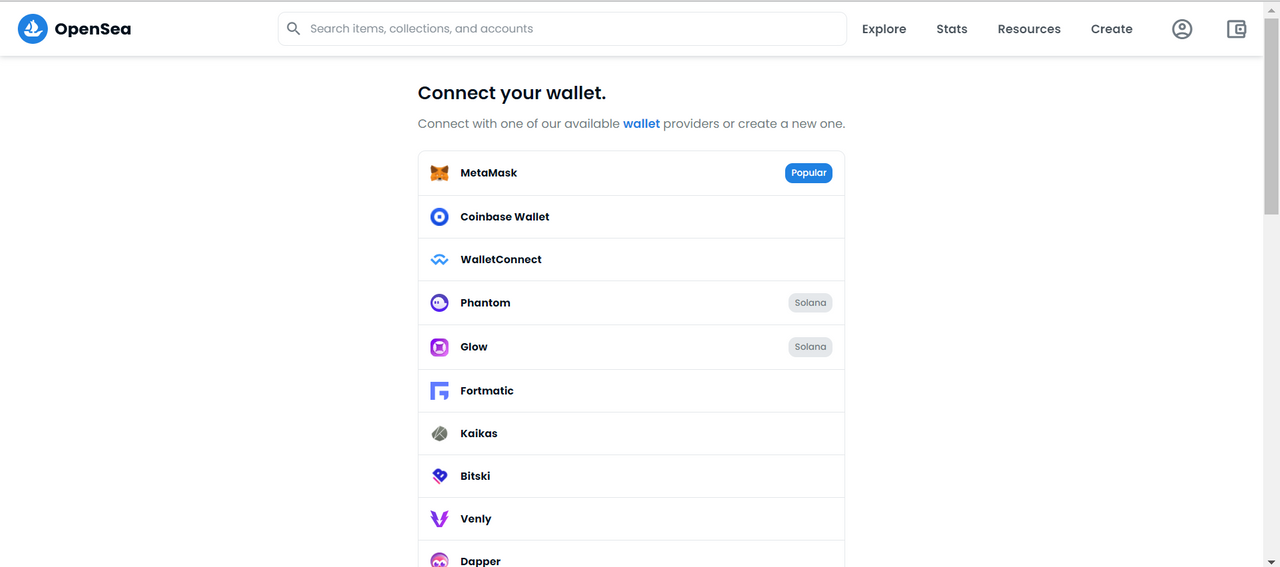Click the Bitski icon
The image size is (1280, 567).
439,476
